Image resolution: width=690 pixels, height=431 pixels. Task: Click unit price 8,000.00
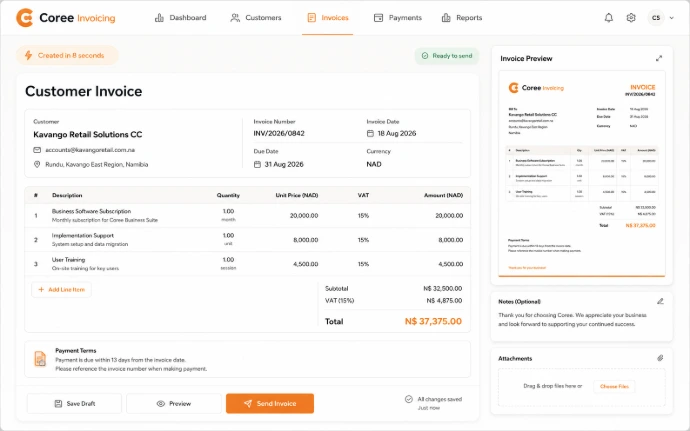click(x=305, y=240)
